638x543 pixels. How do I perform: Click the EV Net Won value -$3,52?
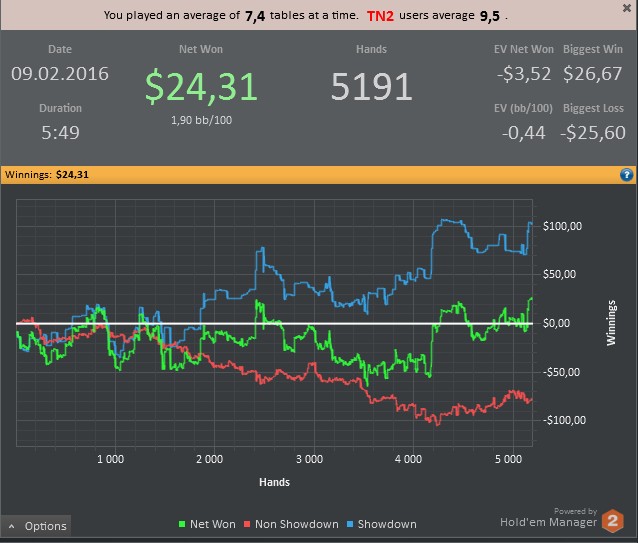click(x=524, y=74)
